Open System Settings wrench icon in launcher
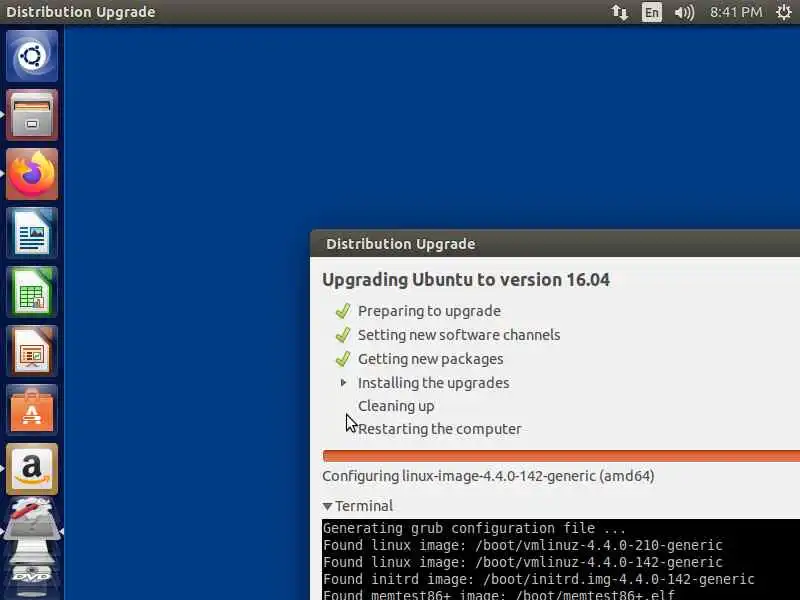800x600 pixels. coord(32,520)
